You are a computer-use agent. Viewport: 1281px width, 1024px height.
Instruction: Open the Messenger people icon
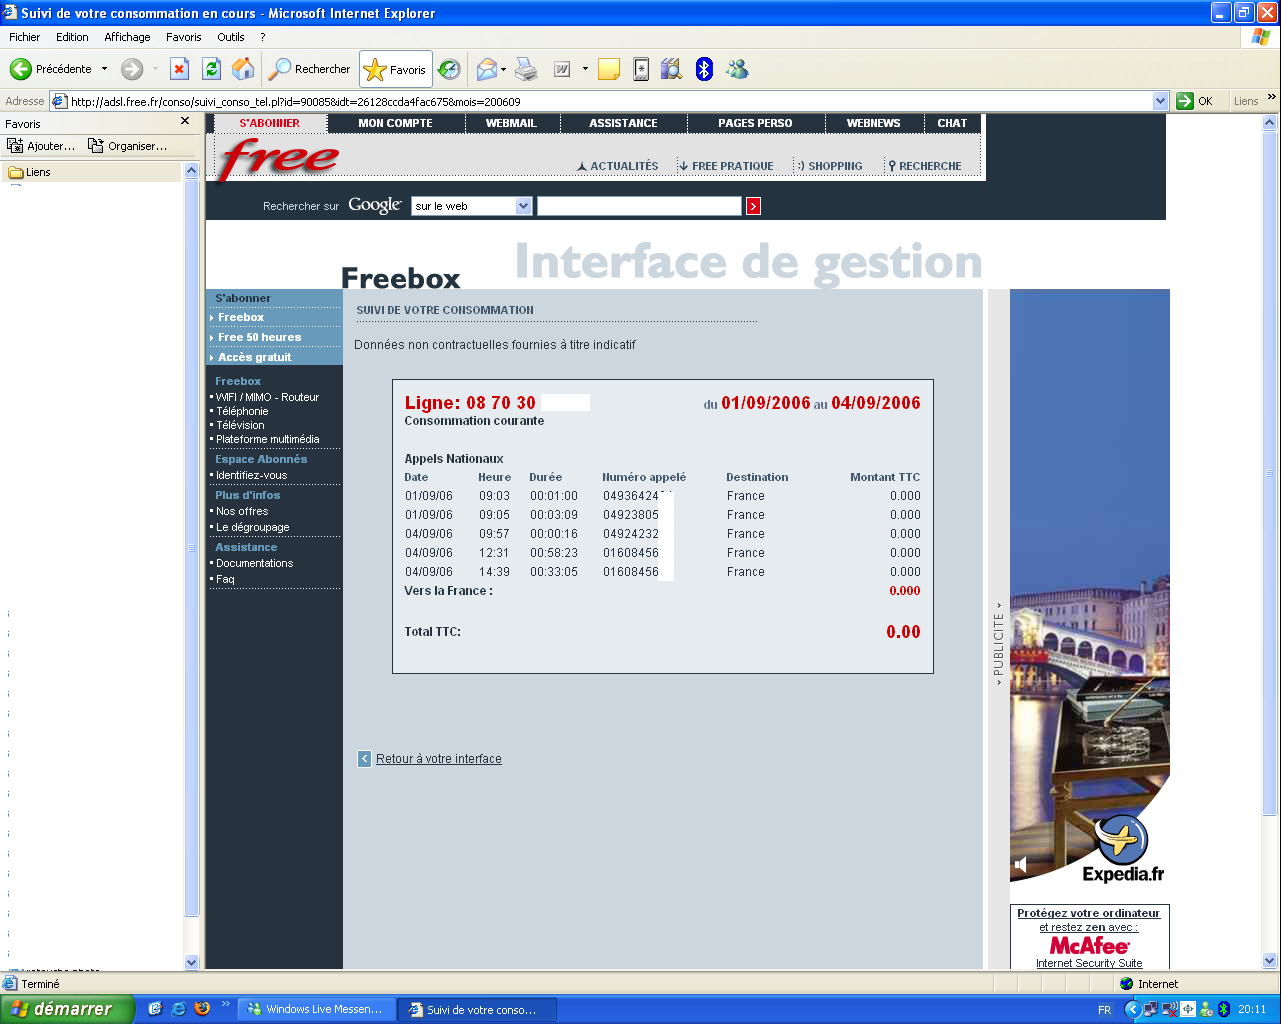click(738, 69)
